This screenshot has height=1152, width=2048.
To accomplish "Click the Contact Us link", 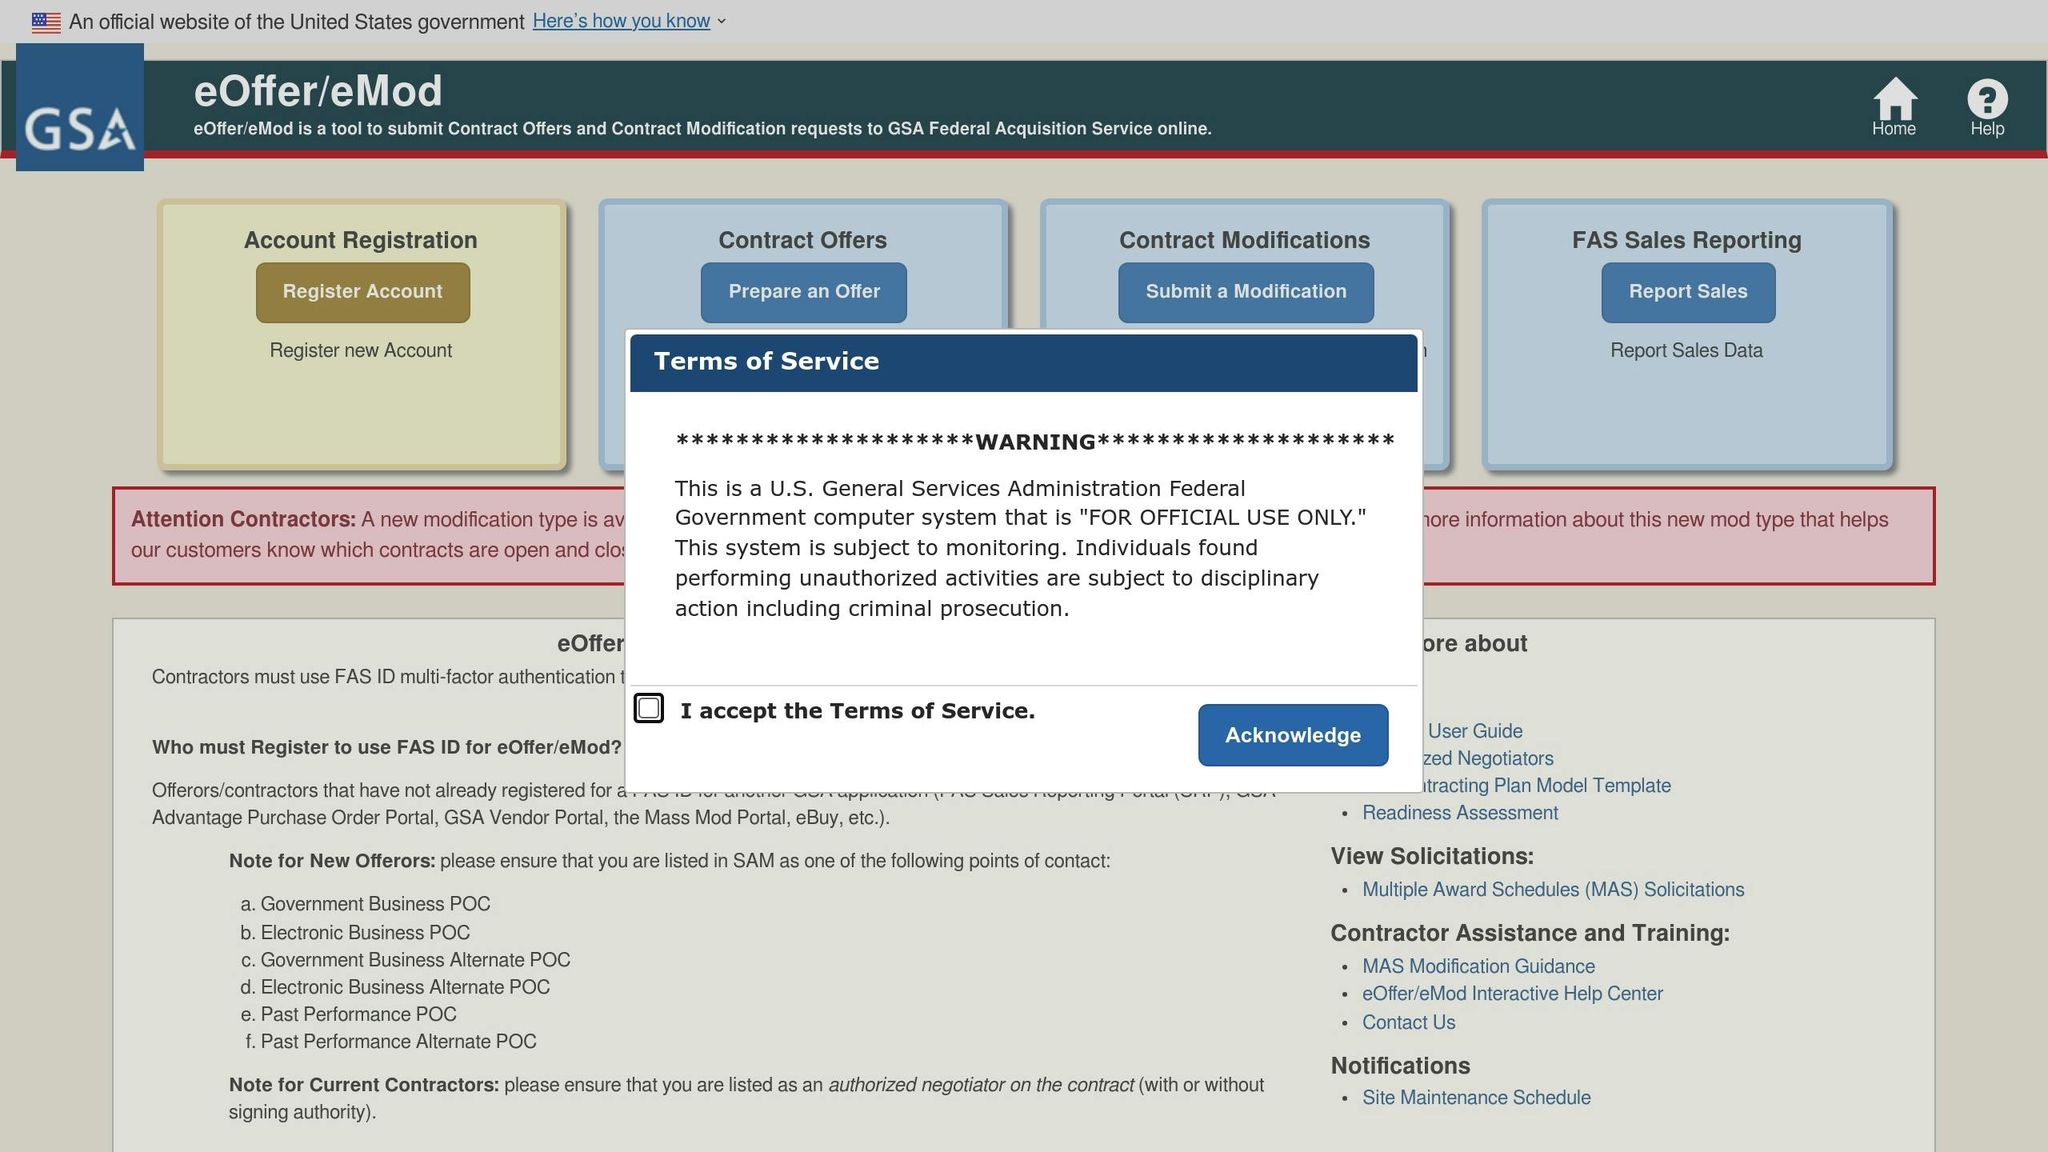I will tap(1408, 1022).
